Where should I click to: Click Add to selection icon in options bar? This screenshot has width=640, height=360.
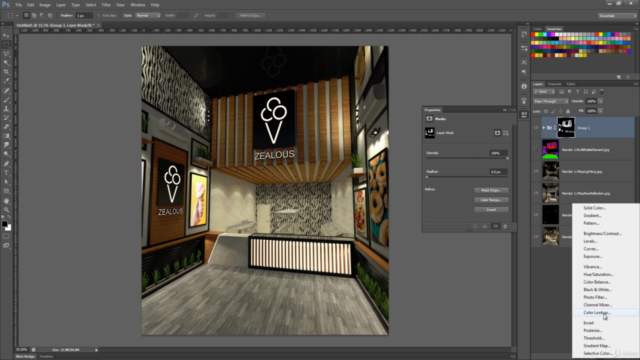34,16
